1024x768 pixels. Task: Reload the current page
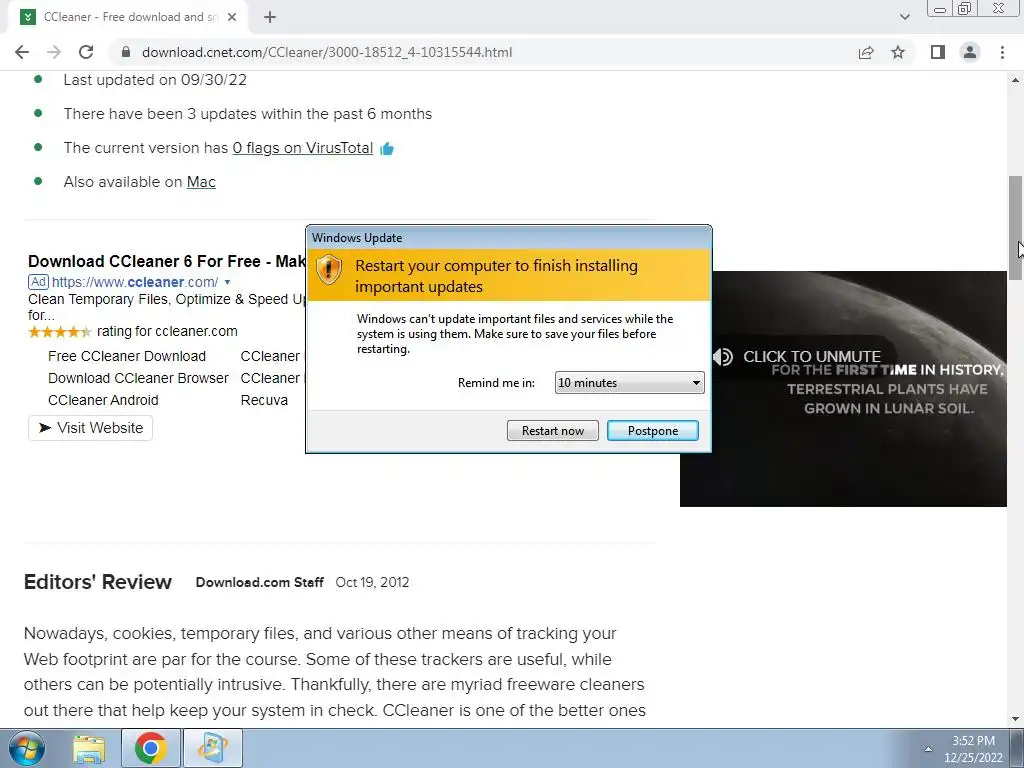[x=86, y=52]
